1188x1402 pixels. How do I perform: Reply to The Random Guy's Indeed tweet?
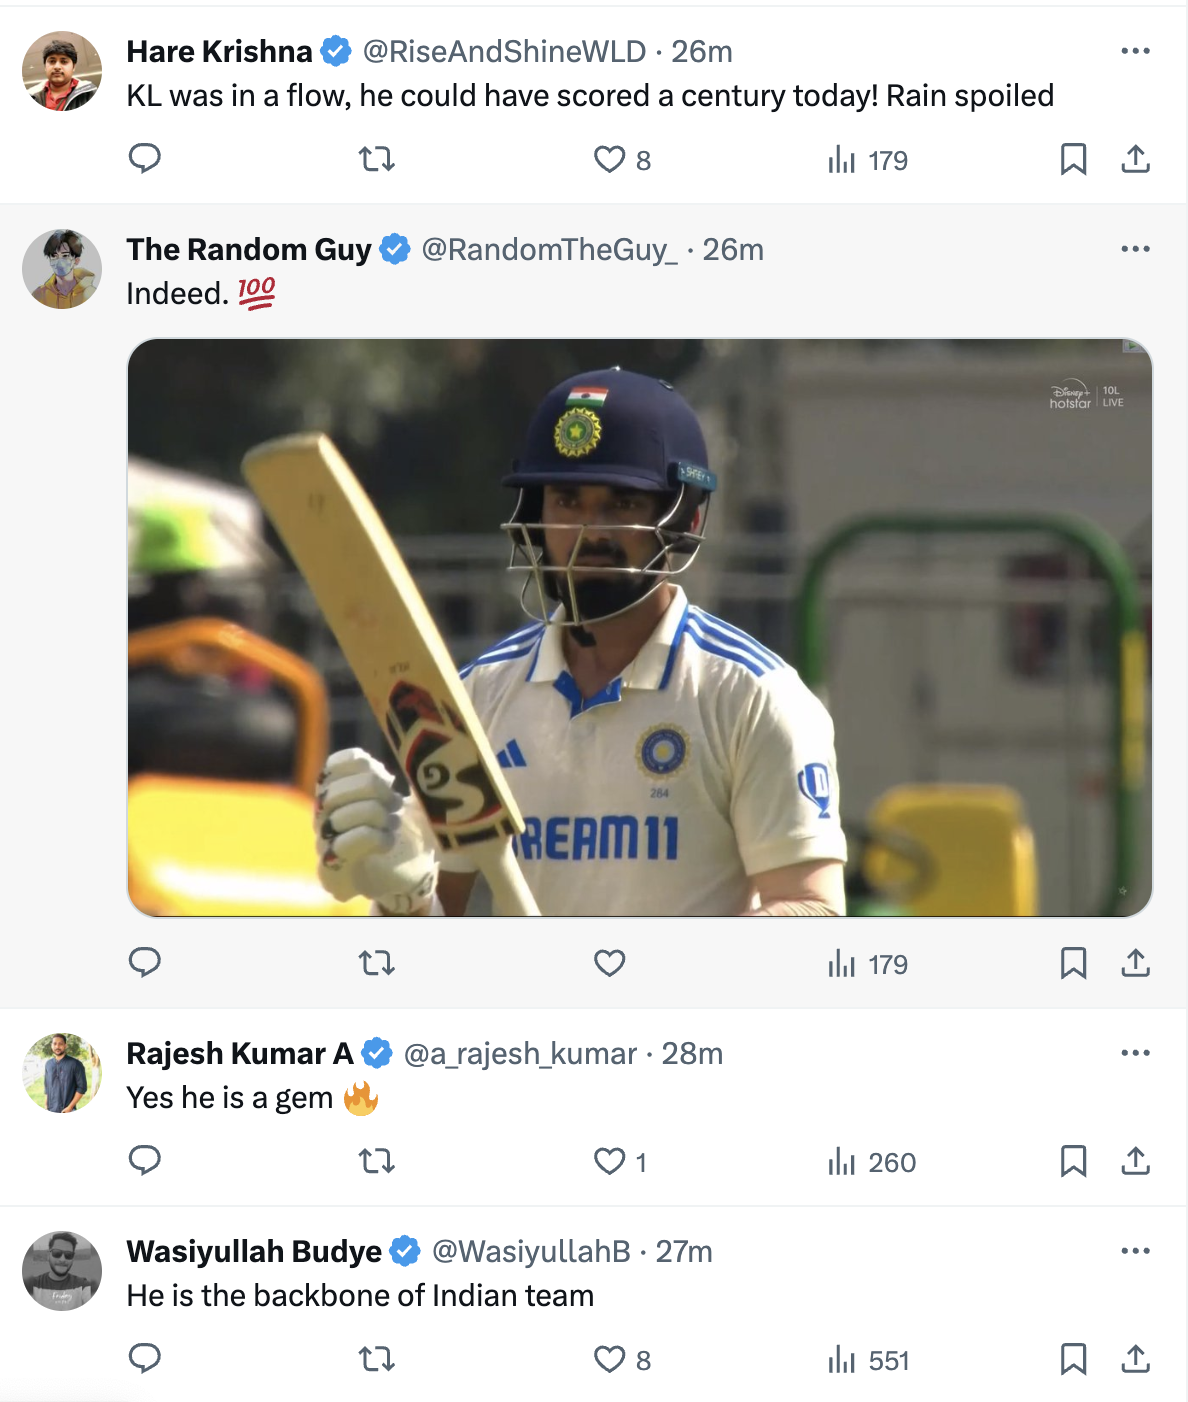(145, 963)
